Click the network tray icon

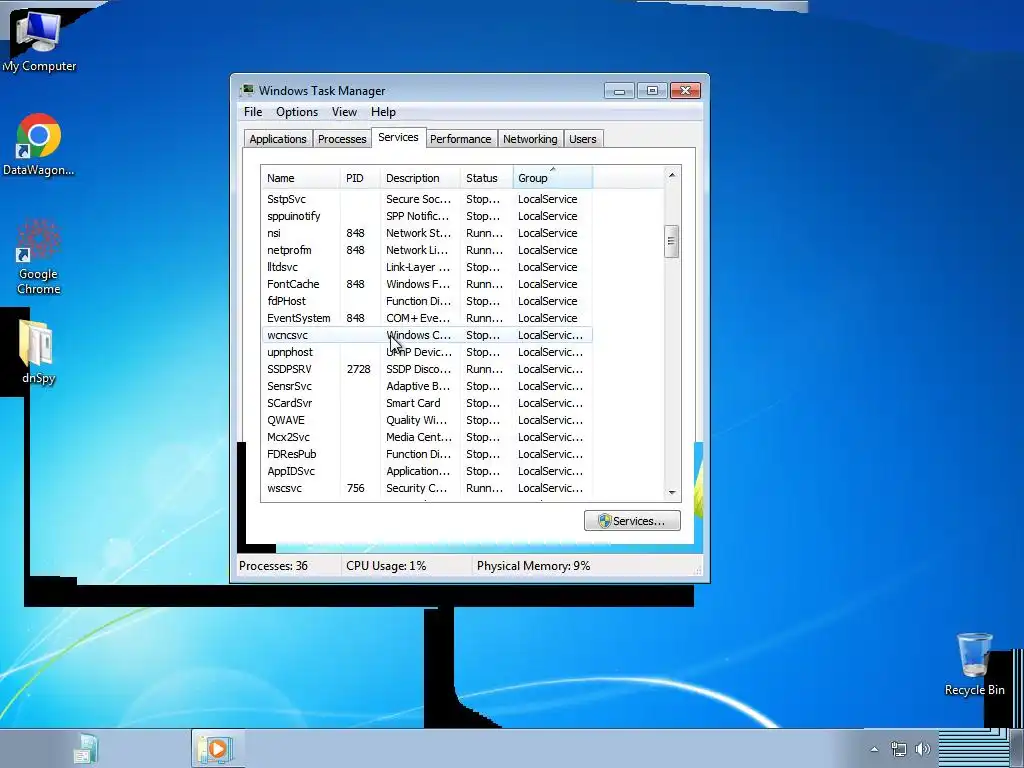click(x=899, y=749)
